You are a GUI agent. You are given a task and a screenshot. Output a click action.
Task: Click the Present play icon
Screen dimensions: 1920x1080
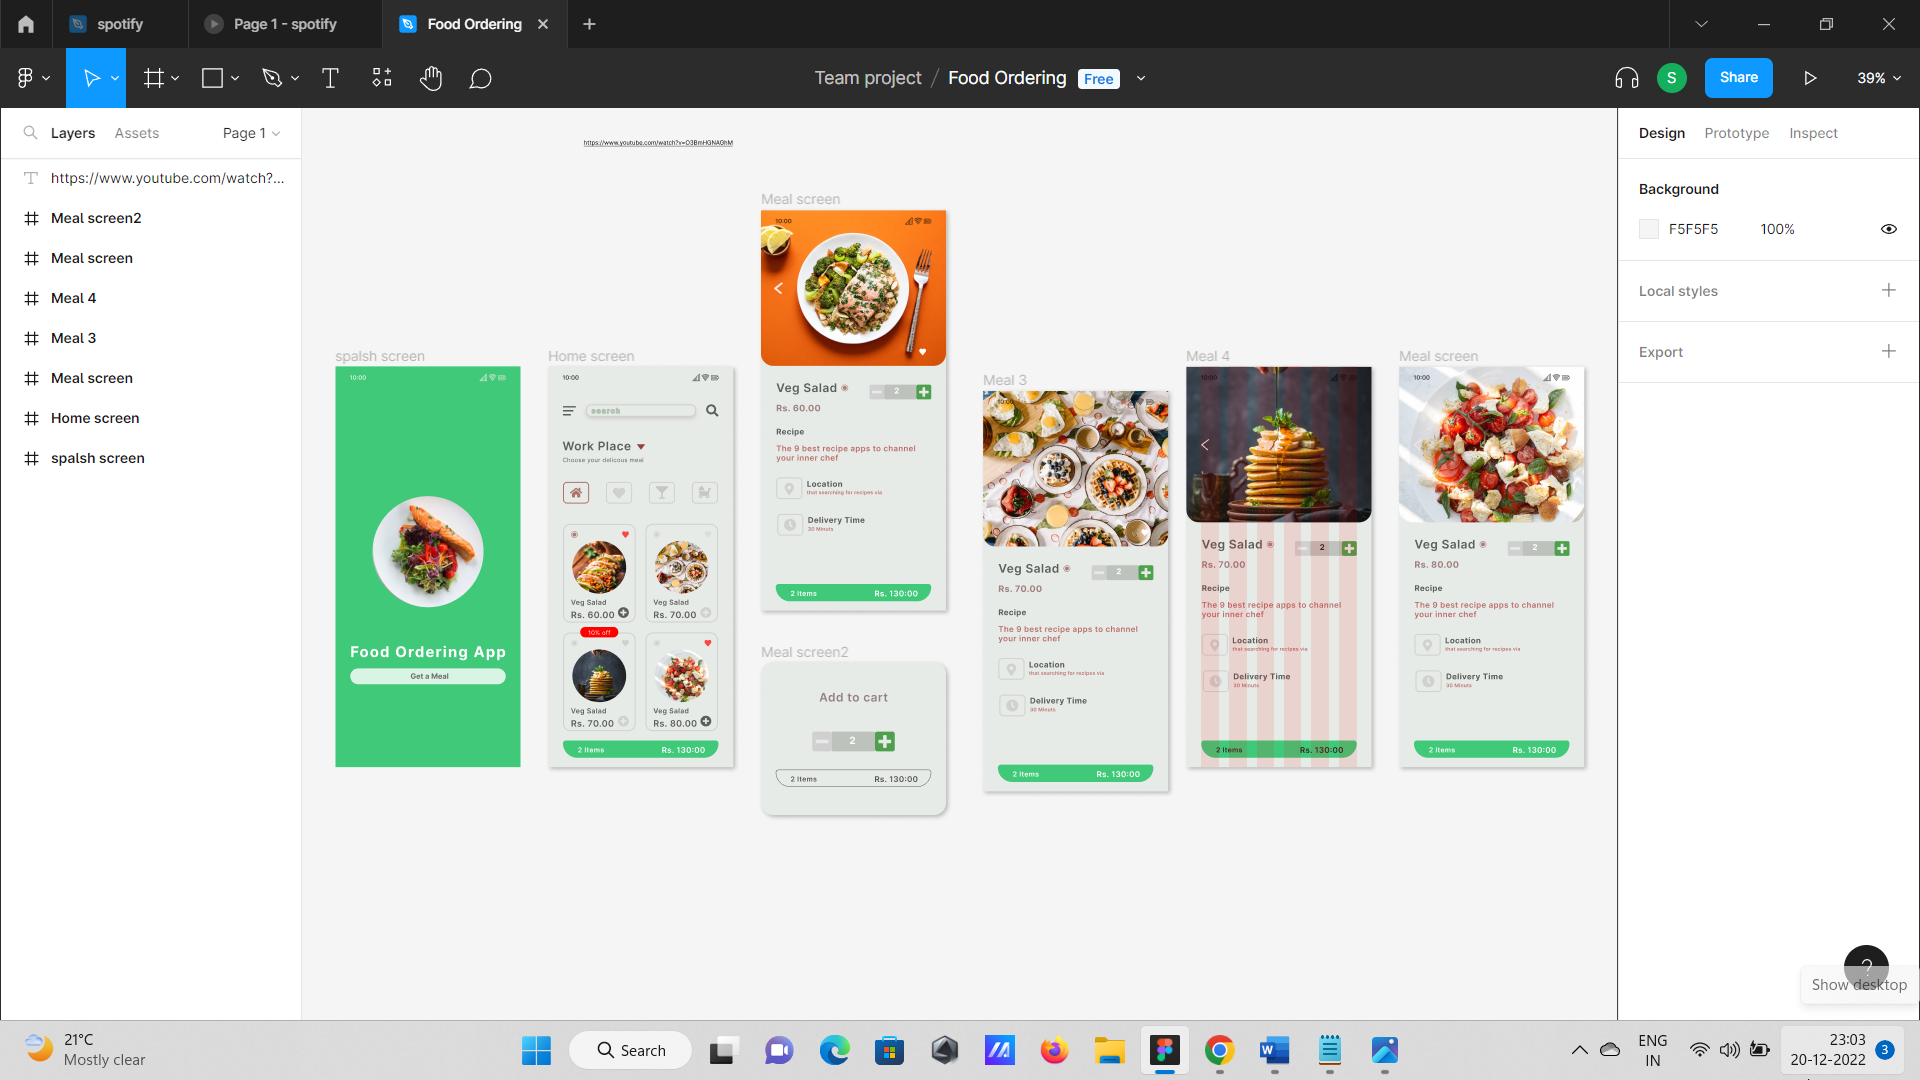(1810, 78)
